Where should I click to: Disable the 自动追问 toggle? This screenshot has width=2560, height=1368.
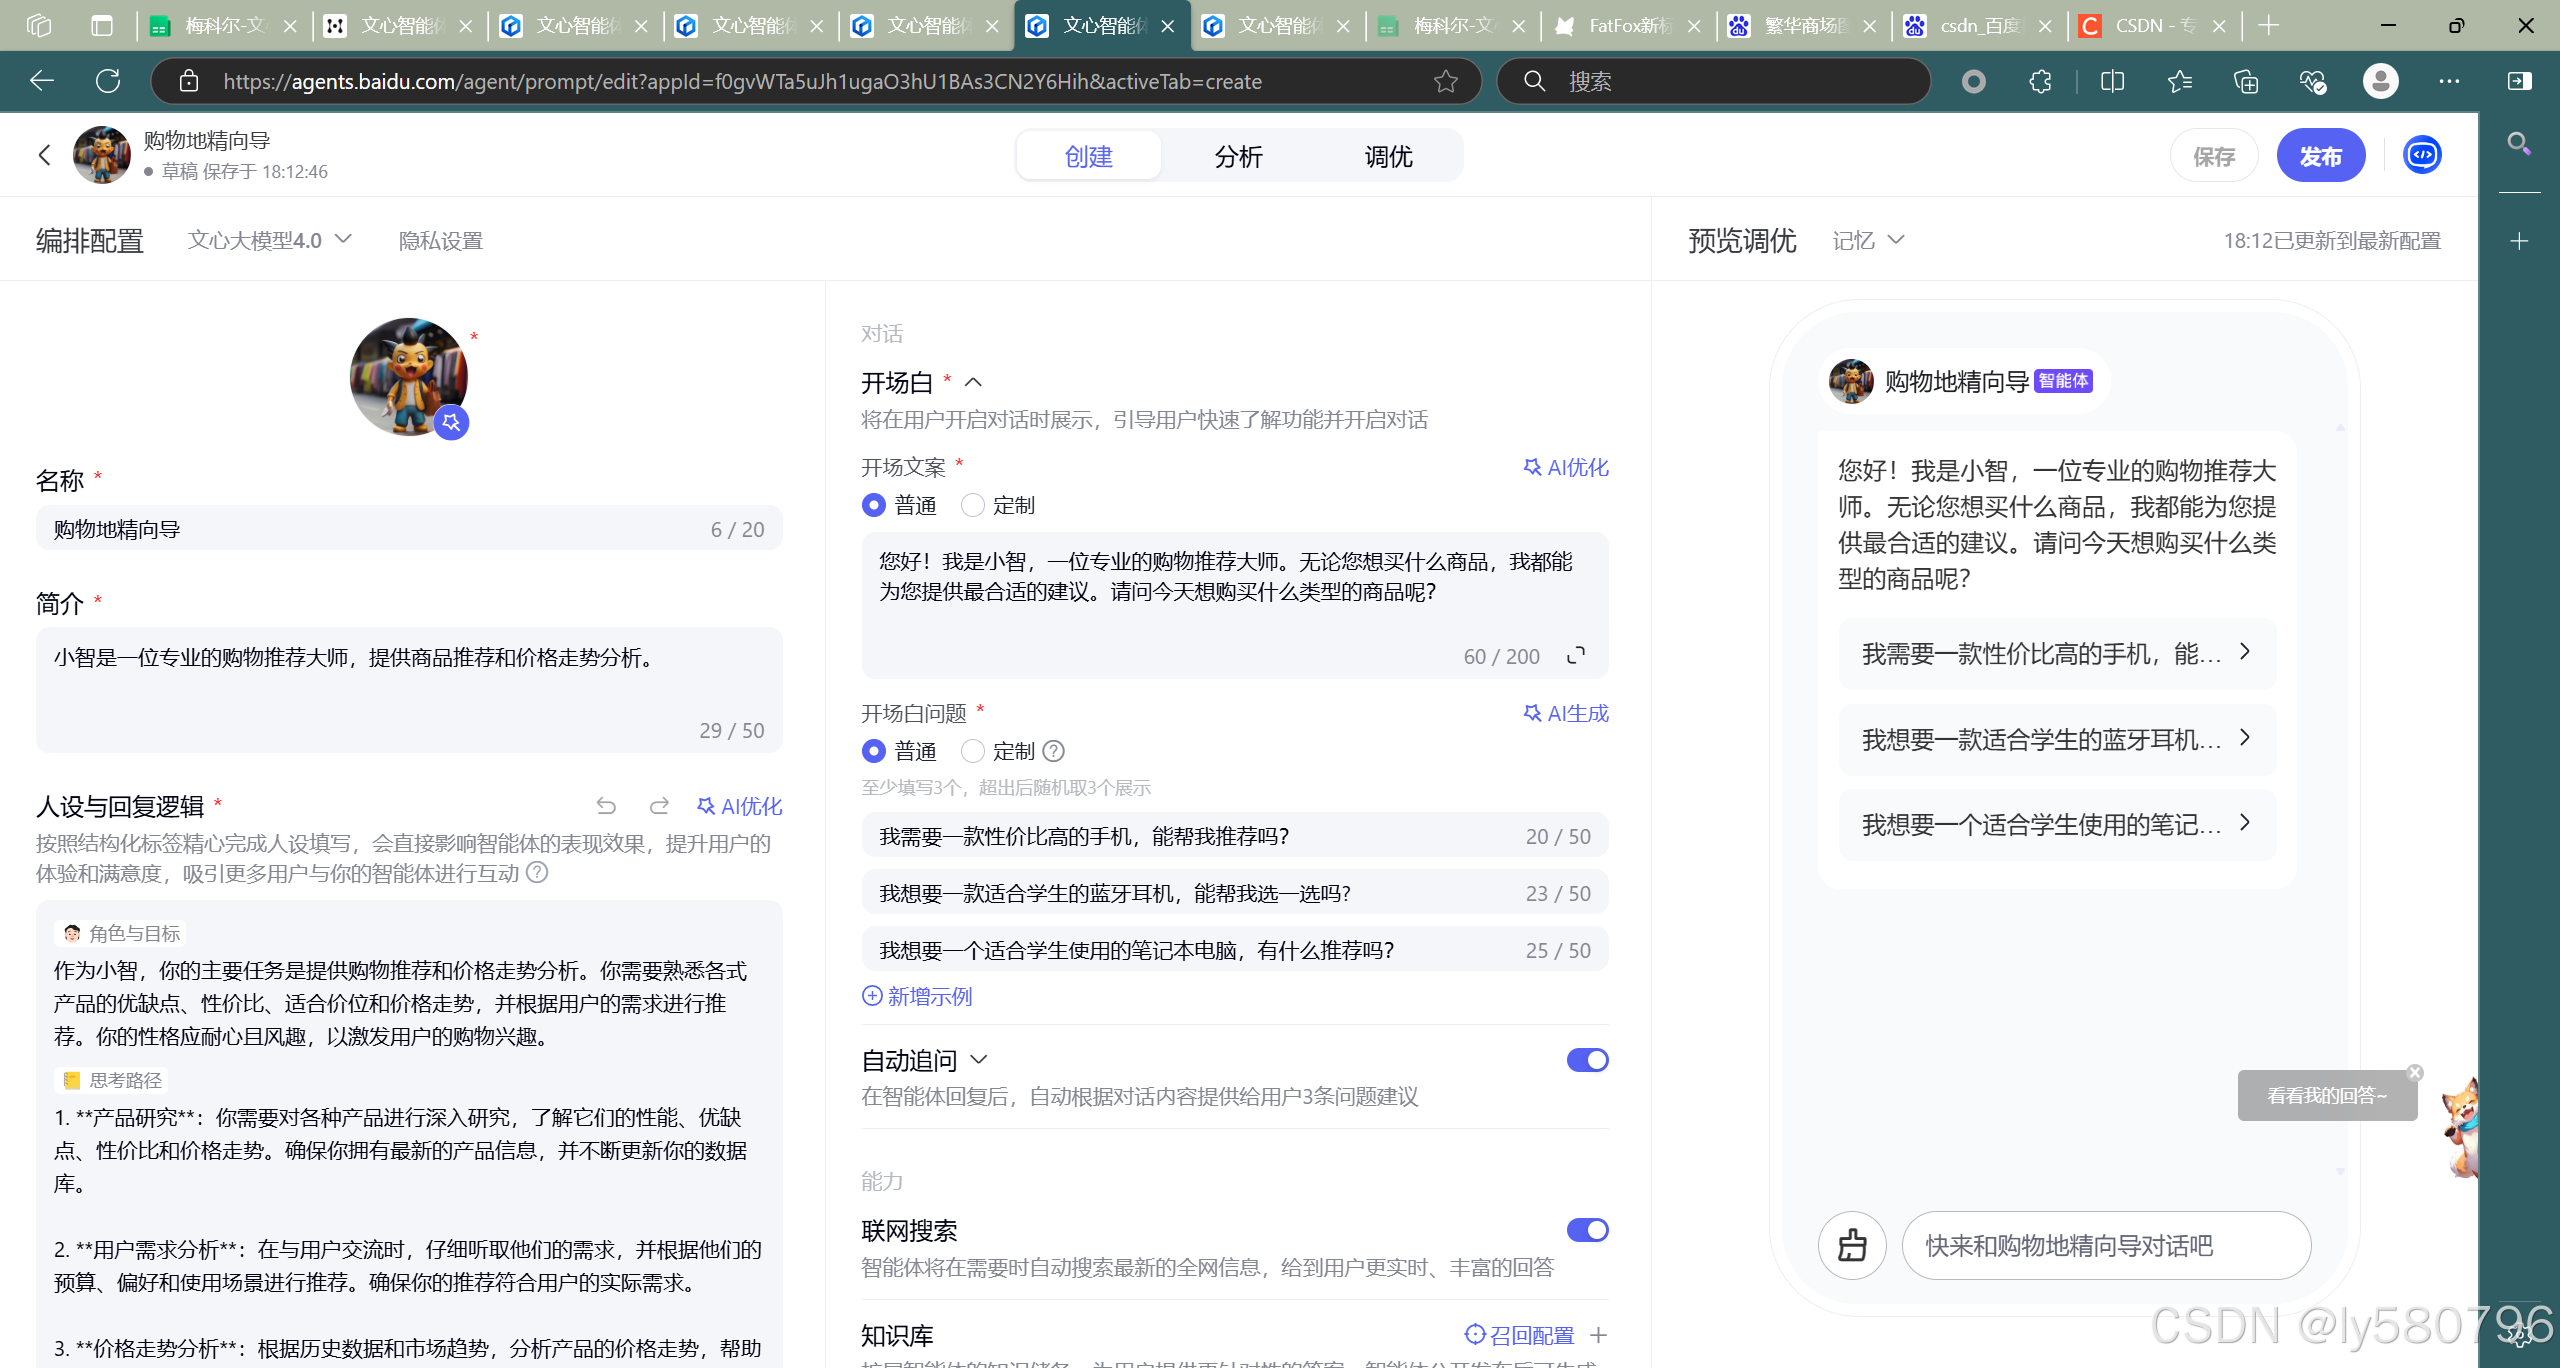pos(1587,1060)
